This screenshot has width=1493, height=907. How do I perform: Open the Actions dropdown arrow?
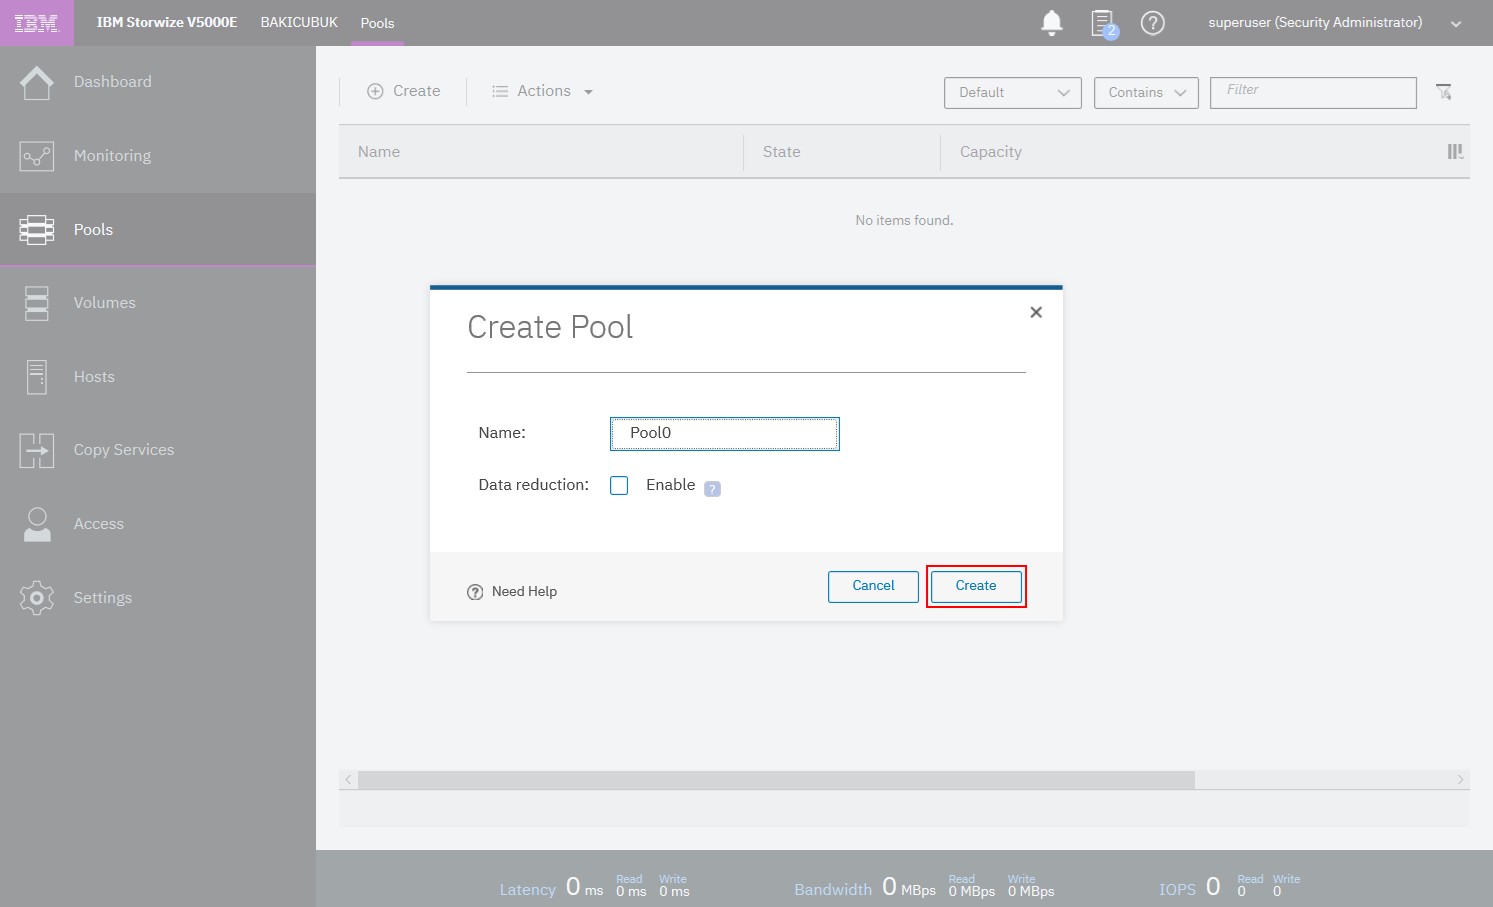(588, 92)
